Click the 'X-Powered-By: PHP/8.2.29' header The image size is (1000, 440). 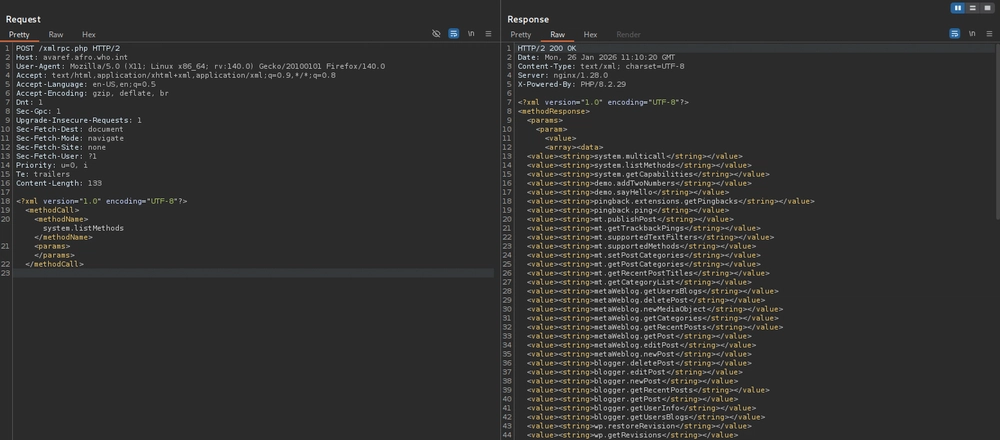pos(572,84)
